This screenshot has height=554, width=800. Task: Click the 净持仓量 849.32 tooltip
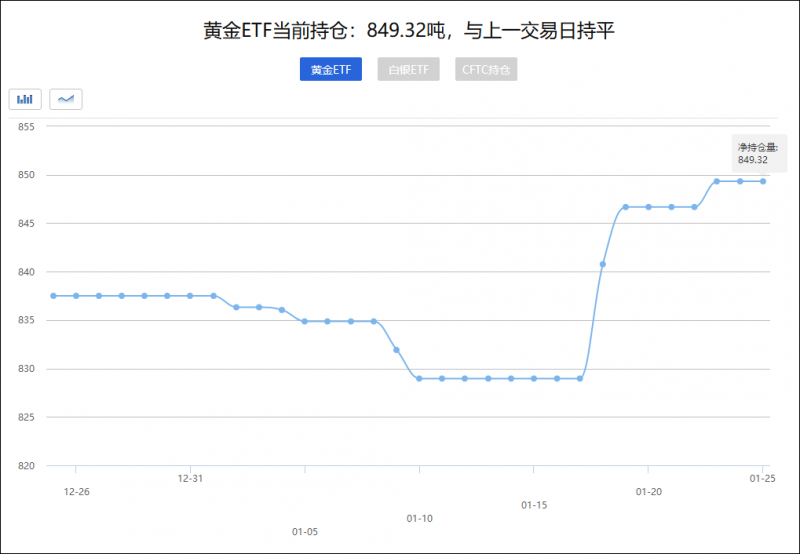point(759,154)
